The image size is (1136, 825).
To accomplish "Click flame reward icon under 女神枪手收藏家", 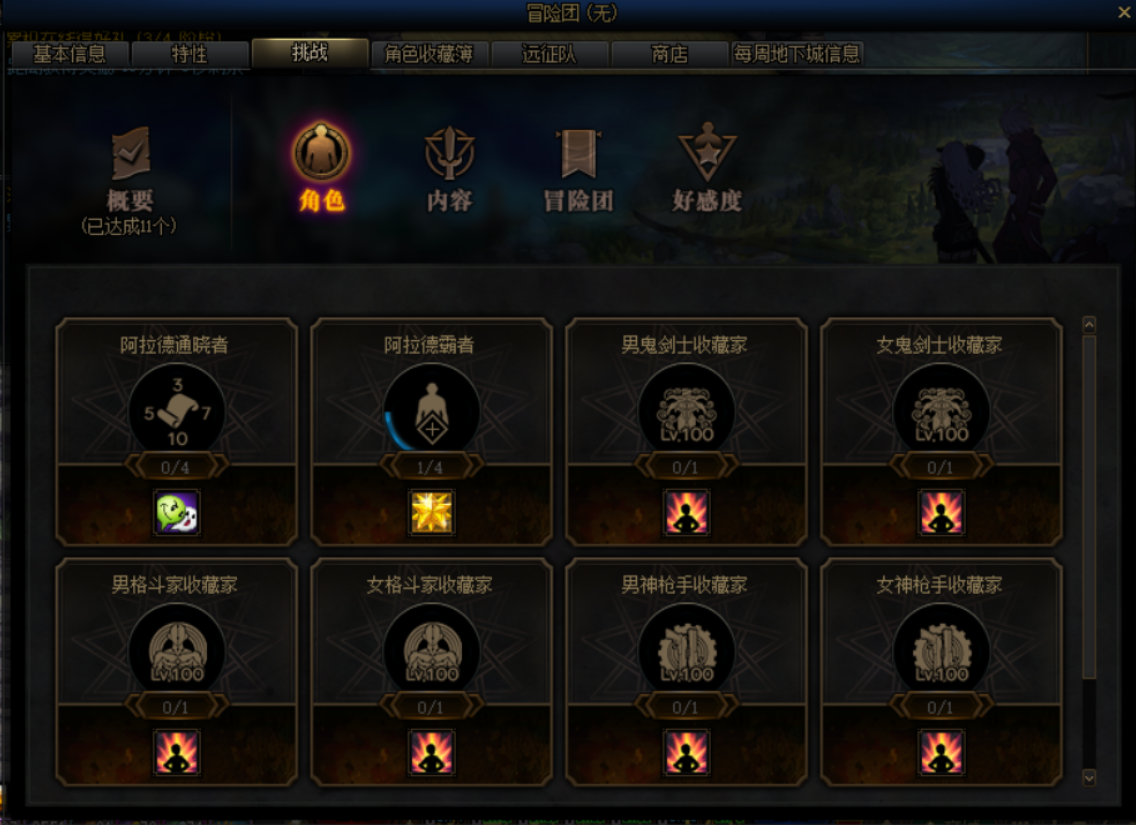I will click(942, 753).
